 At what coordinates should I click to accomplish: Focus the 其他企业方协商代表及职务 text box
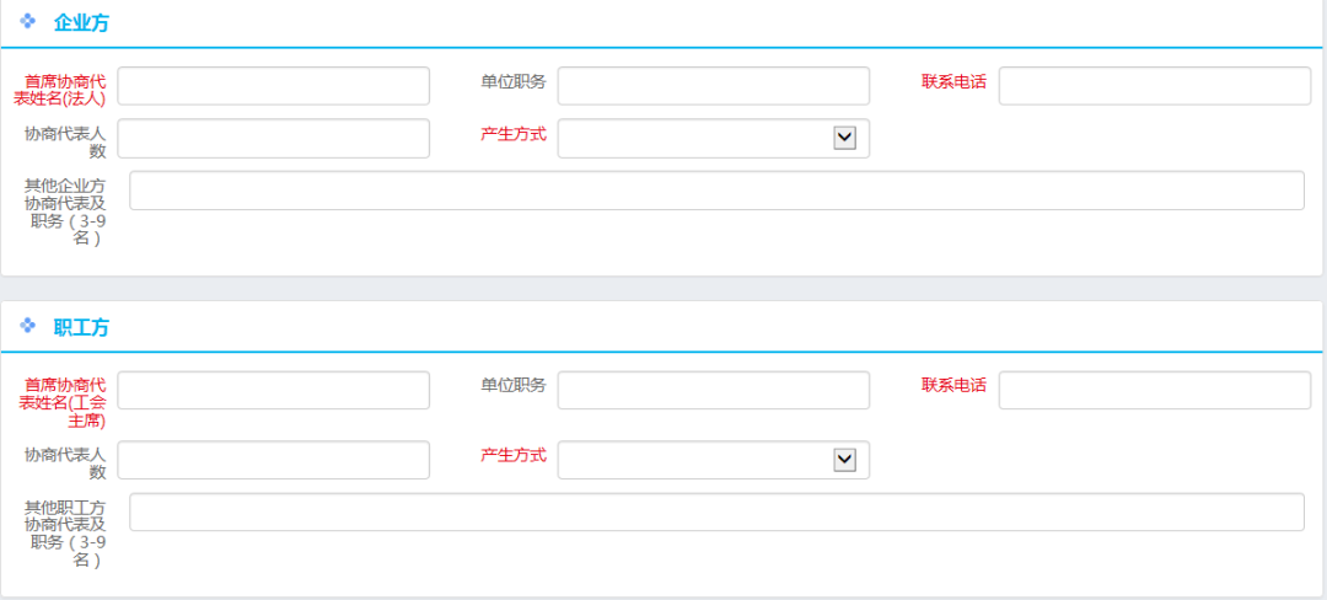[x=716, y=190]
